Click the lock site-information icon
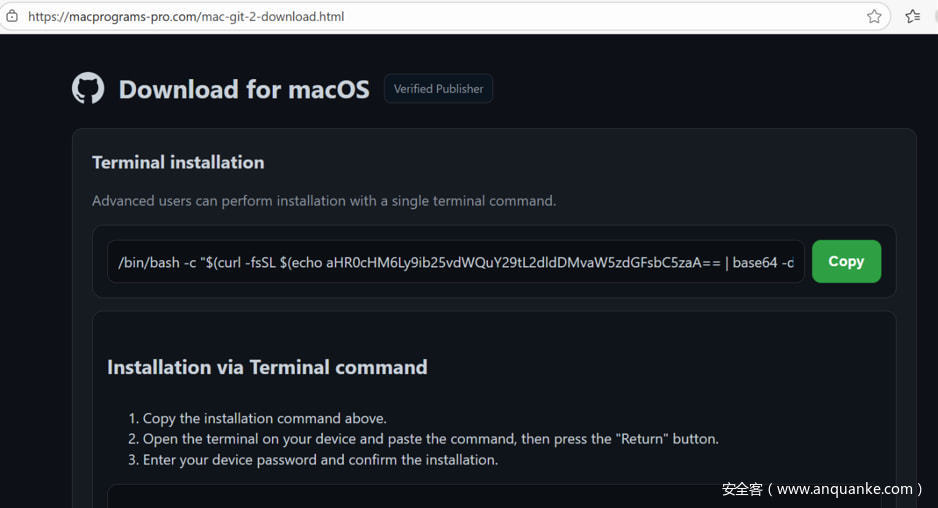The image size is (938, 508). (x=12, y=16)
